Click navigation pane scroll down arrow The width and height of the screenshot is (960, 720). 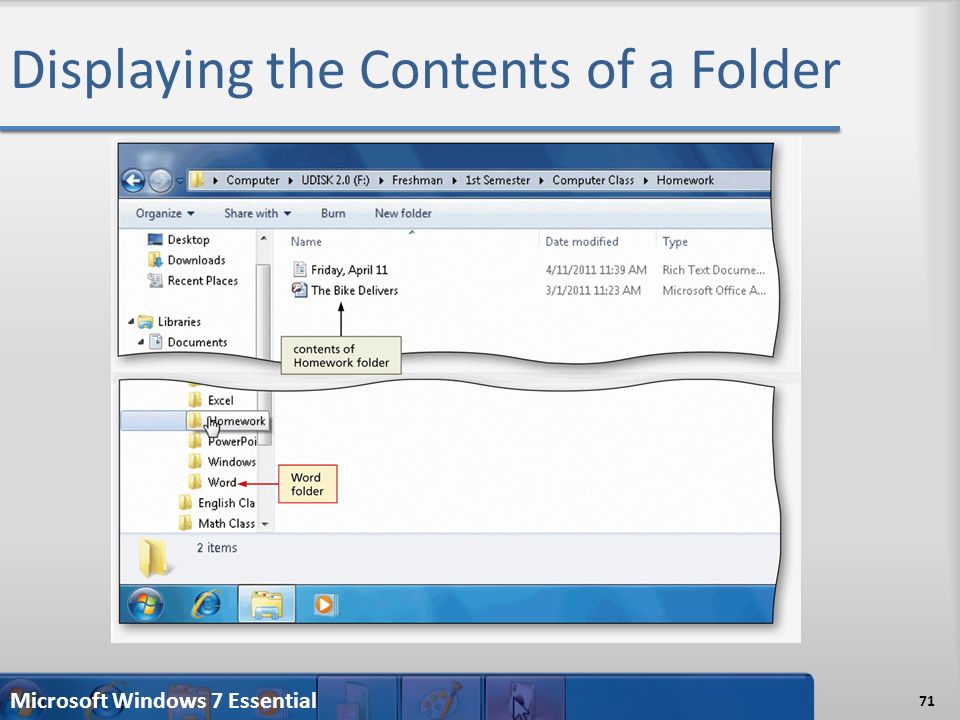coord(264,524)
